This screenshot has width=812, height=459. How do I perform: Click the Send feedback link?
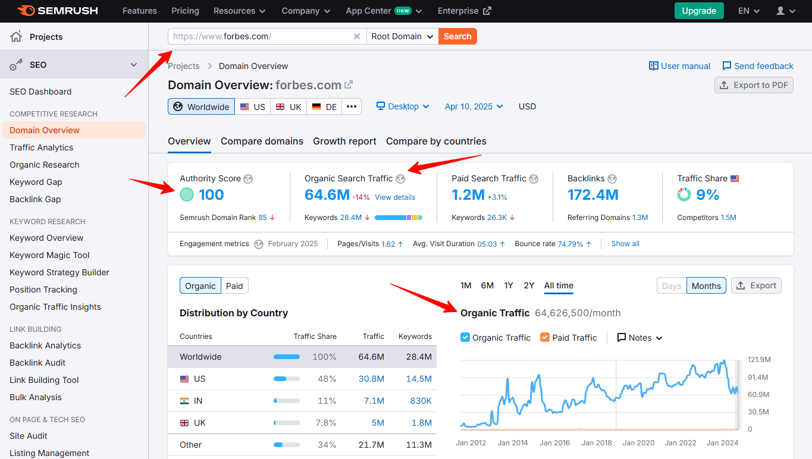pyautogui.click(x=758, y=66)
